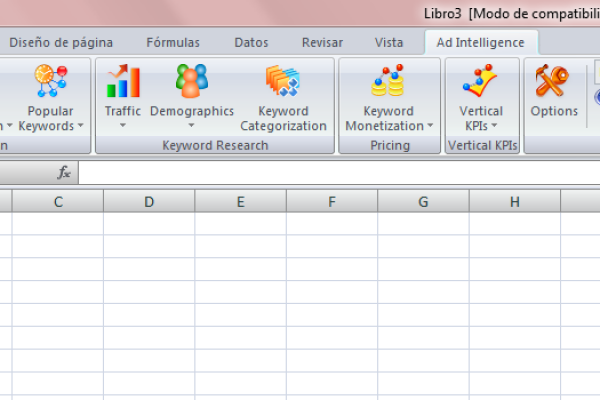The height and width of the screenshot is (400, 600).
Task: Click the fx insert function icon
Action: click(x=64, y=173)
